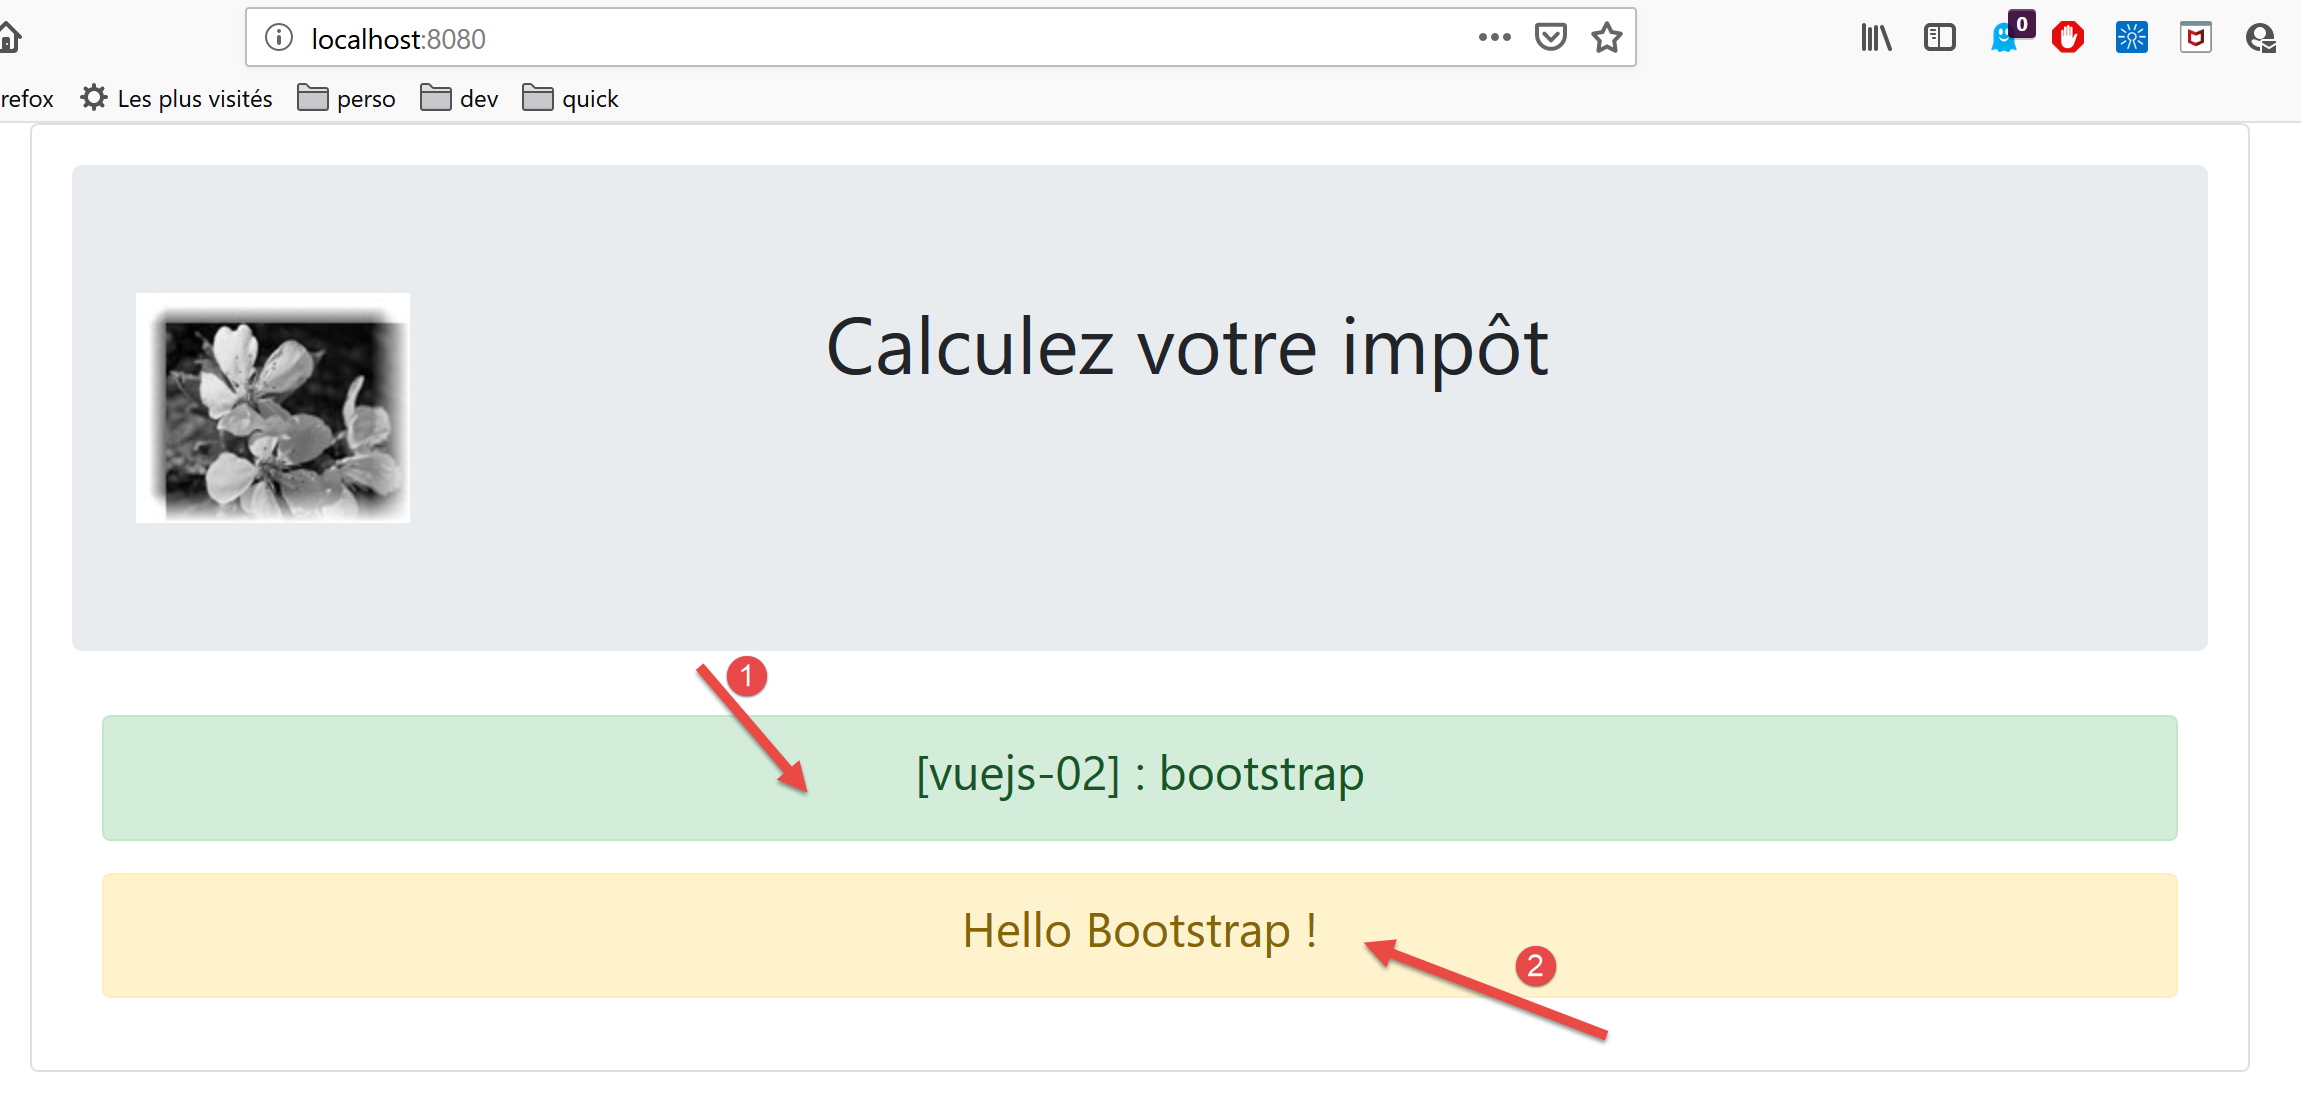Screen dimensions: 2301x1094
Task: Open site information icon in address bar
Action: click(x=278, y=38)
